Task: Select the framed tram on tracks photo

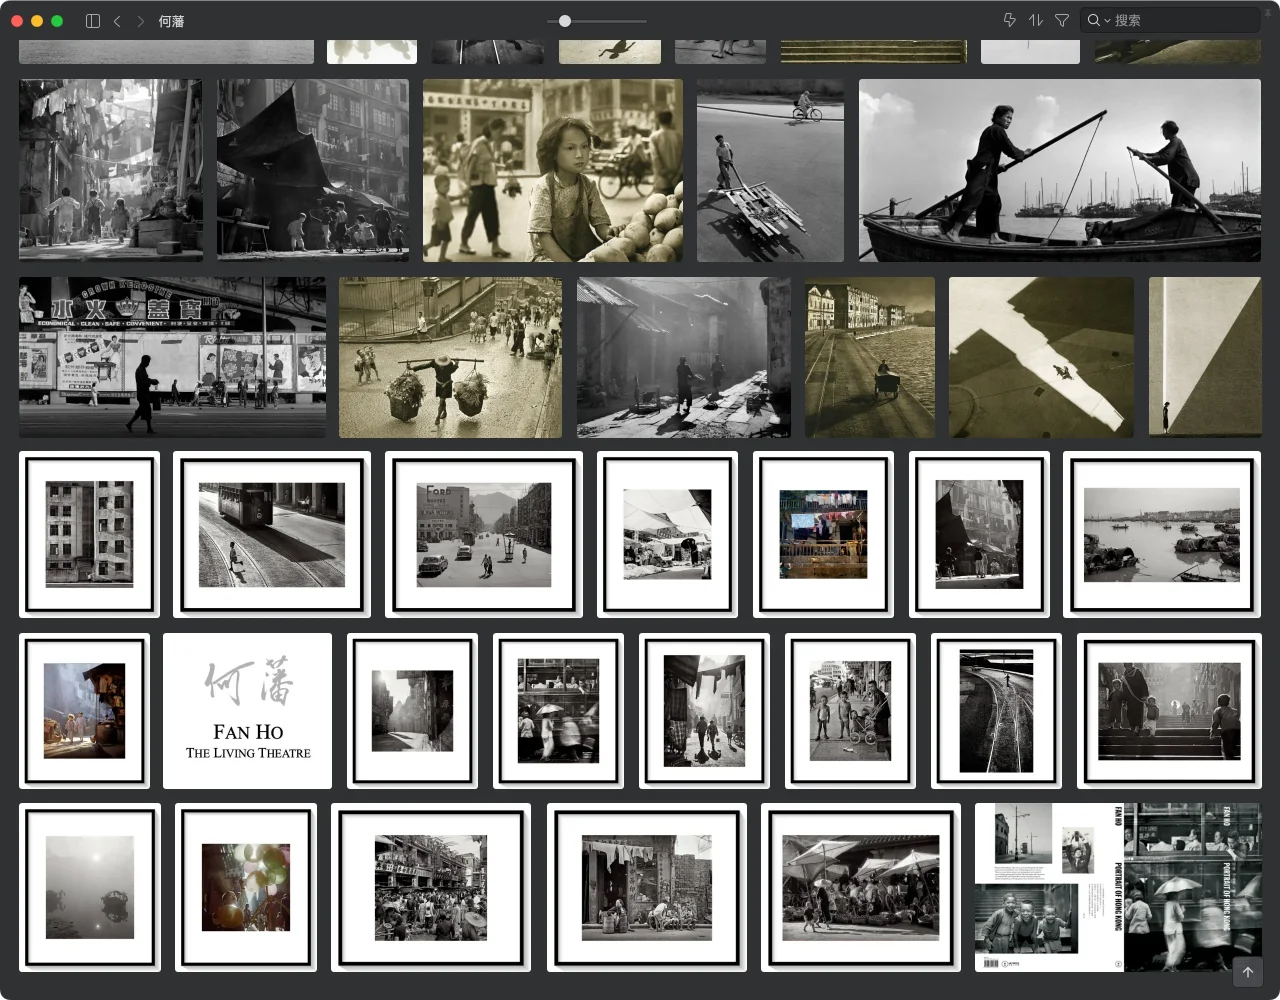Action: tap(272, 534)
